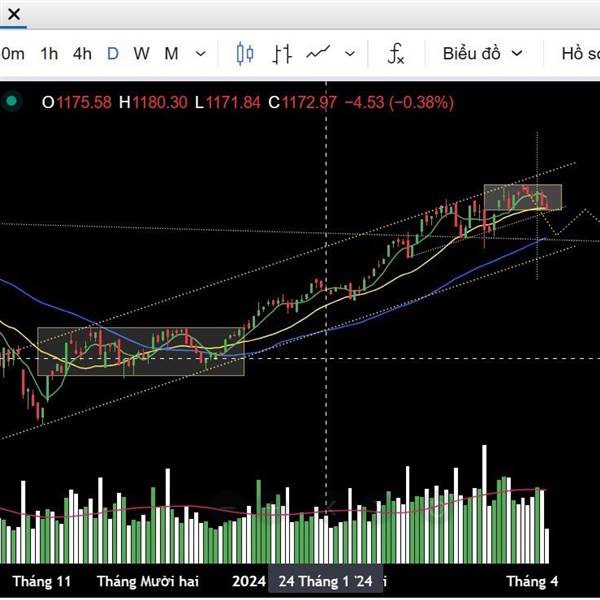Select the daily D timeframe
The height and width of the screenshot is (600, 600).
(x=113, y=54)
